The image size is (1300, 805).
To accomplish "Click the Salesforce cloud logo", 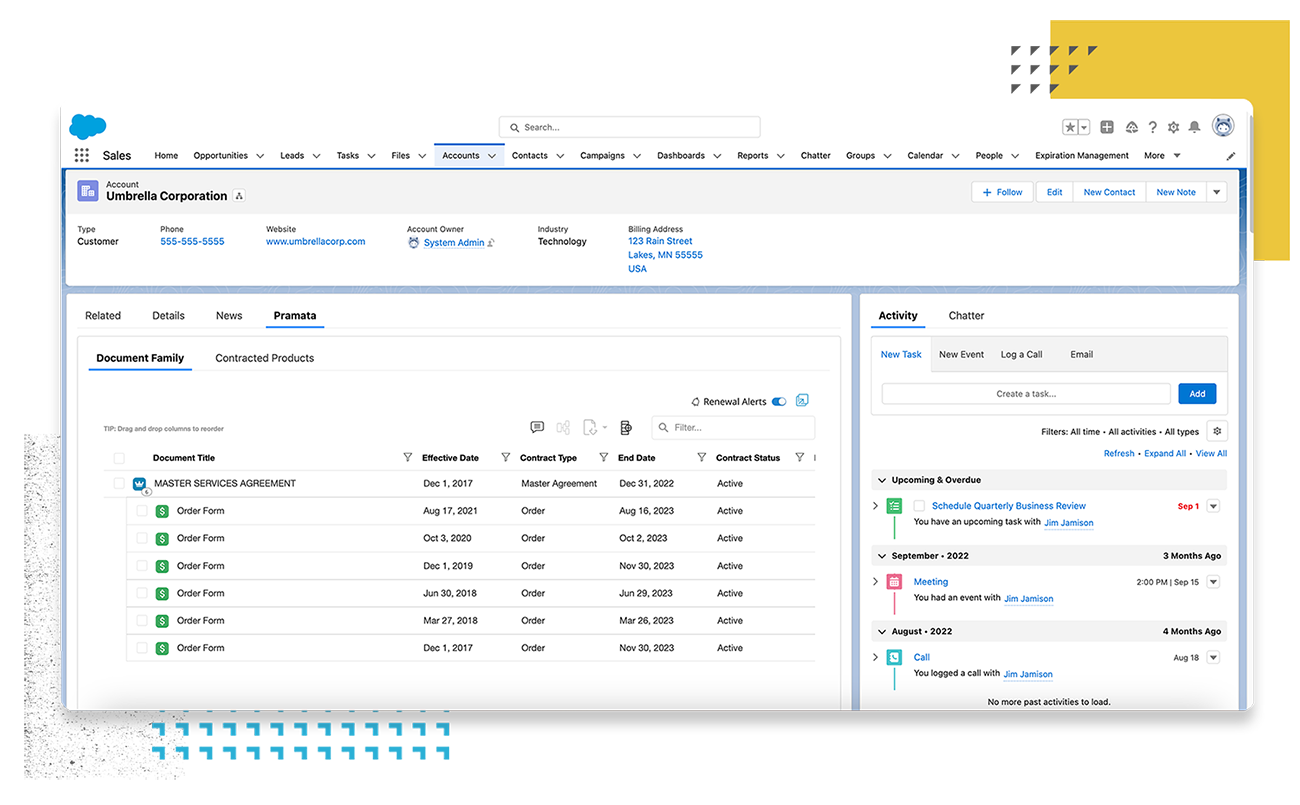I will coord(88,126).
